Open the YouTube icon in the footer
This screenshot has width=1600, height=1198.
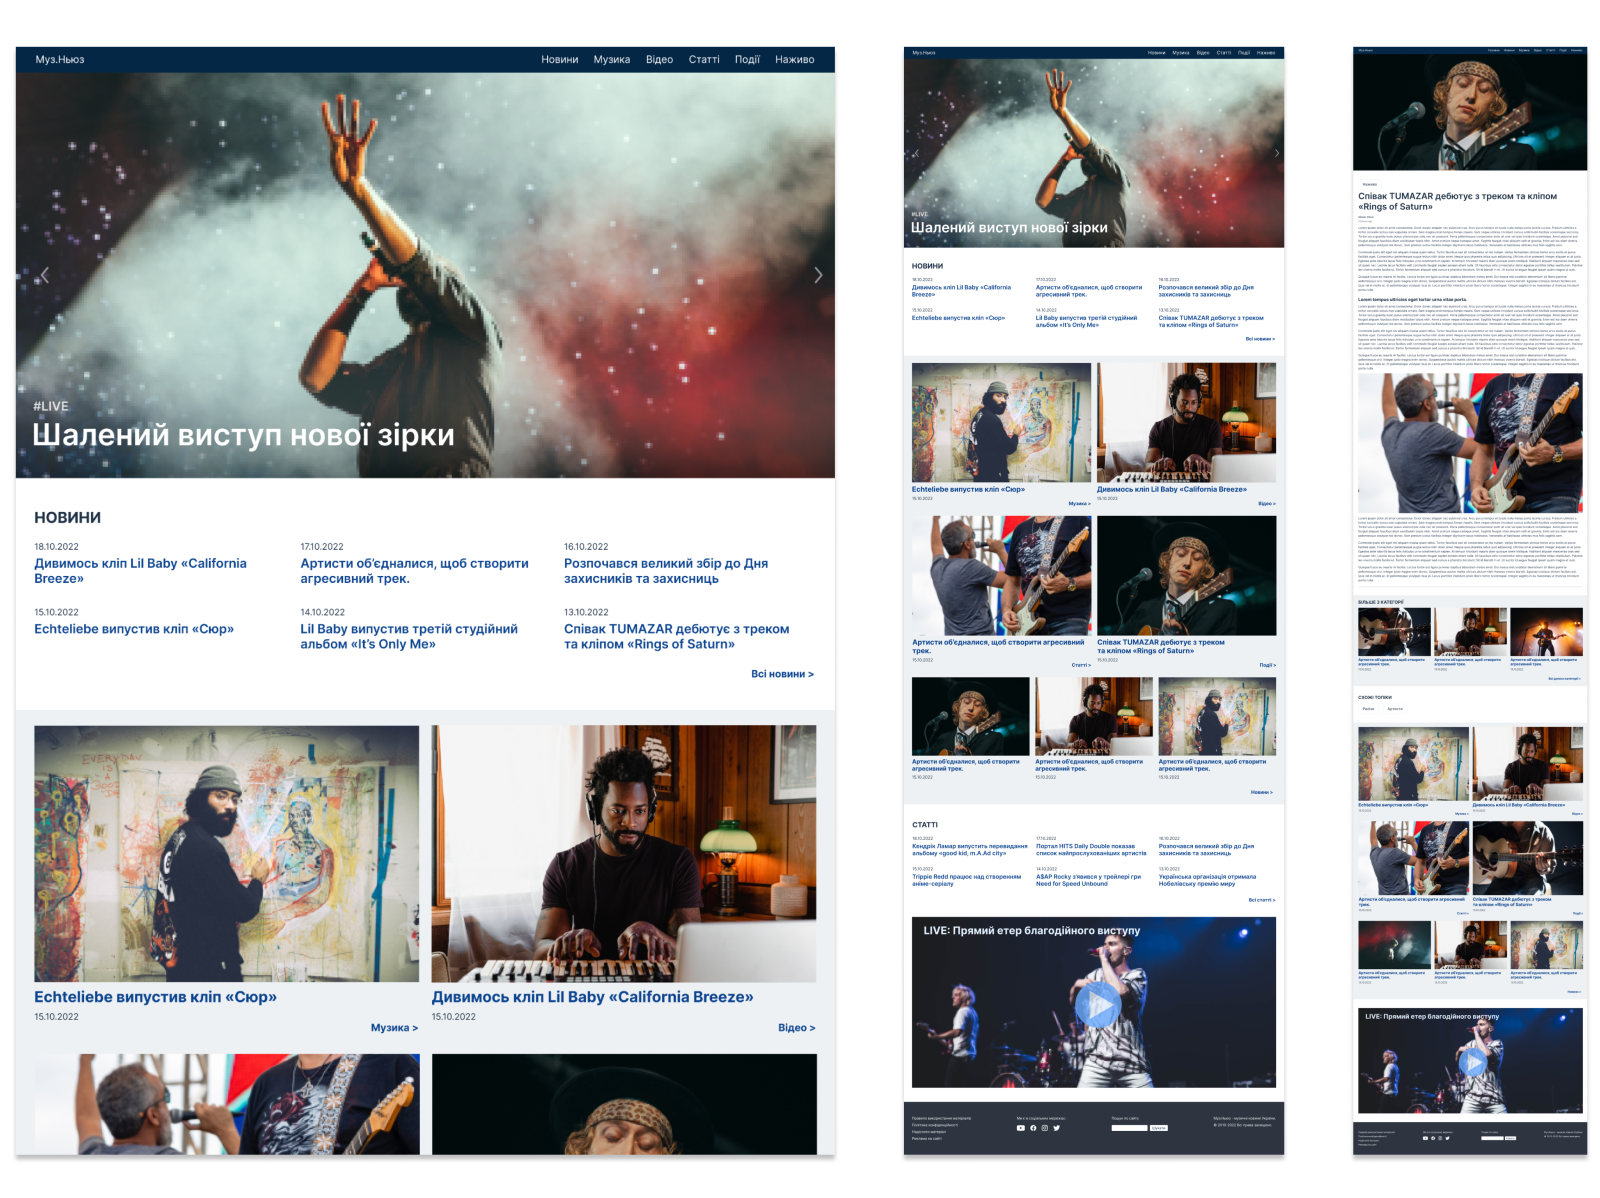[1021, 1128]
